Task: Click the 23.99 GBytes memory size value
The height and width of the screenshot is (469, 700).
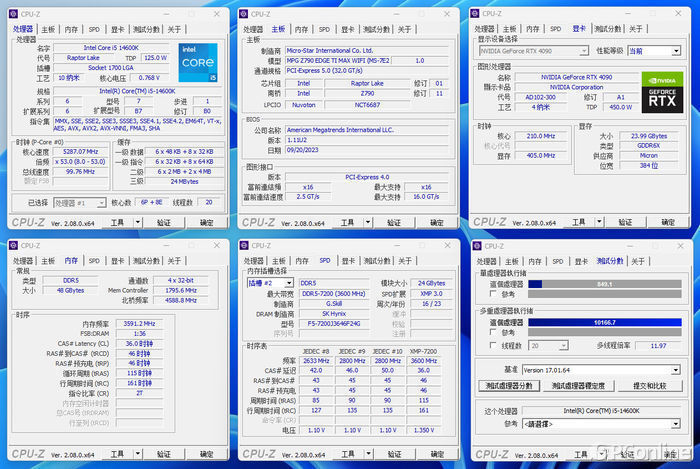Action: tap(649, 136)
